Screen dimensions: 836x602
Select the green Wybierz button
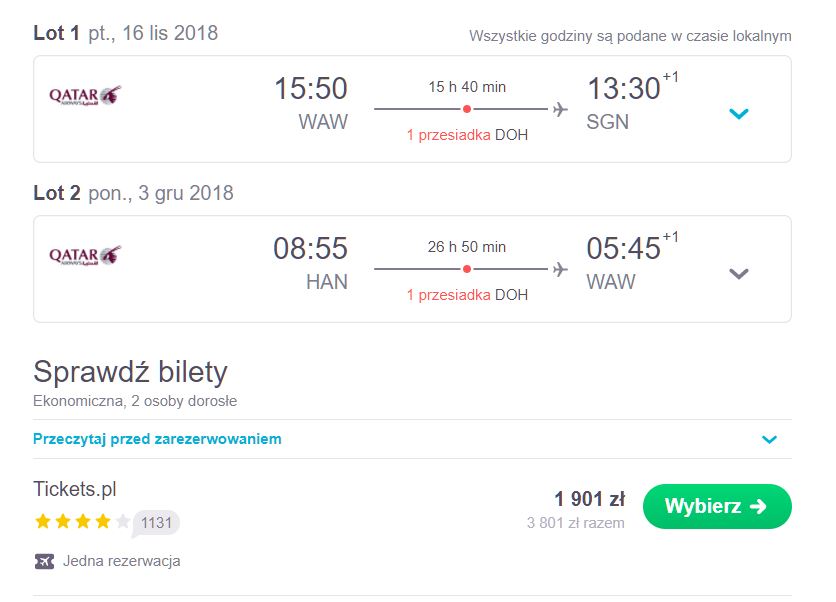tap(717, 506)
